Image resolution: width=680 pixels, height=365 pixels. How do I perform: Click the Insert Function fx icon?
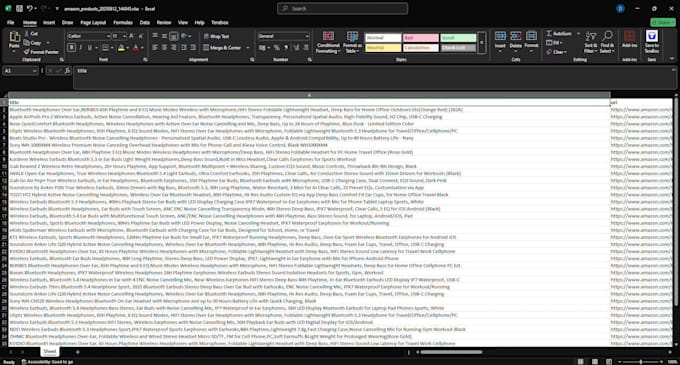tap(67, 71)
